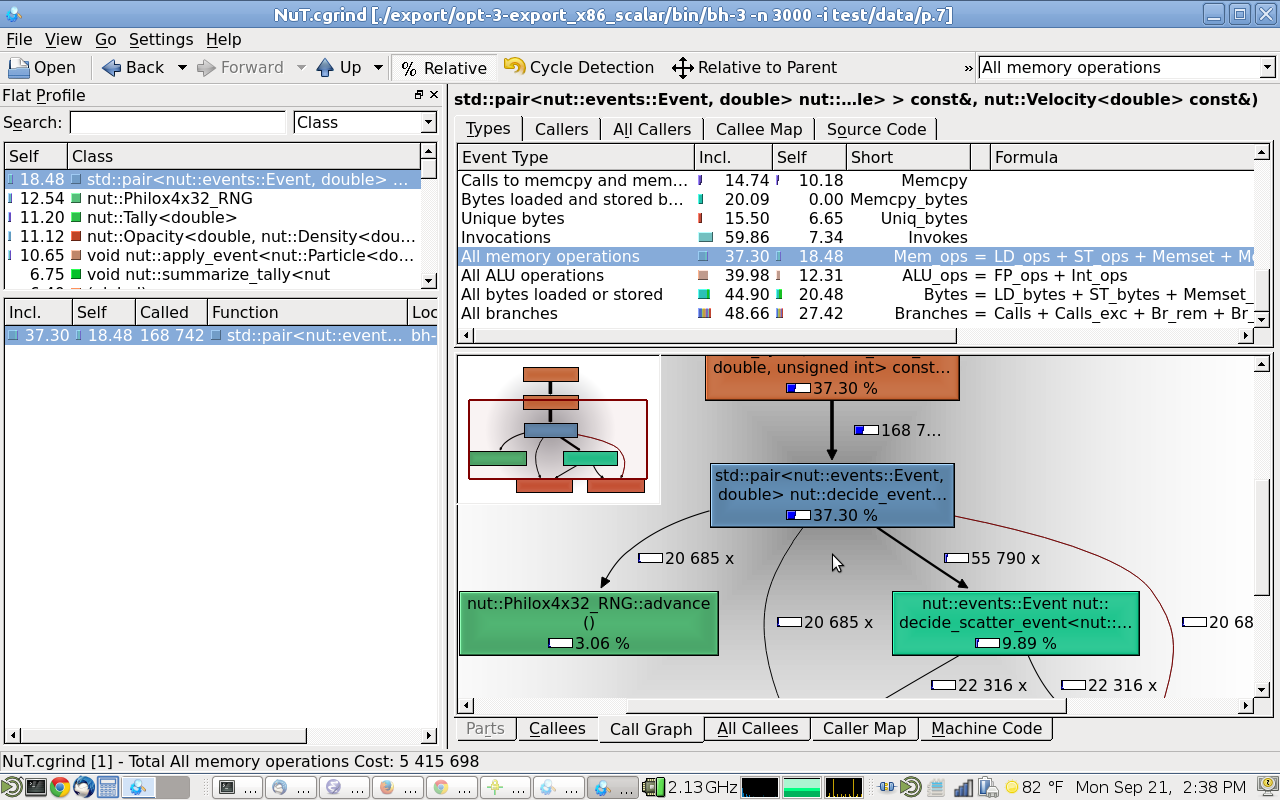The height and width of the screenshot is (800, 1280).
Task: Launch Chrome from the taskbar
Action: click(x=59, y=787)
